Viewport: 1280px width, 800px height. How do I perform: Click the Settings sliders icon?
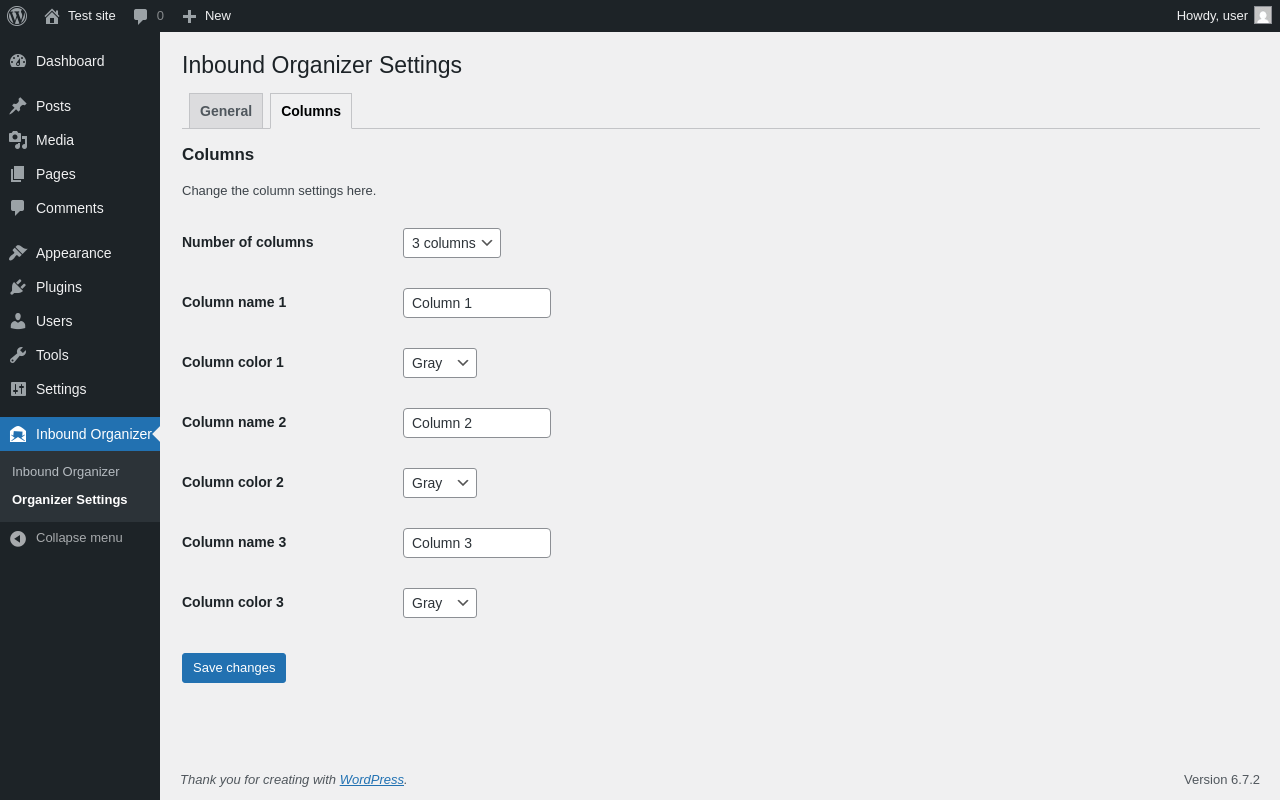click(18, 389)
